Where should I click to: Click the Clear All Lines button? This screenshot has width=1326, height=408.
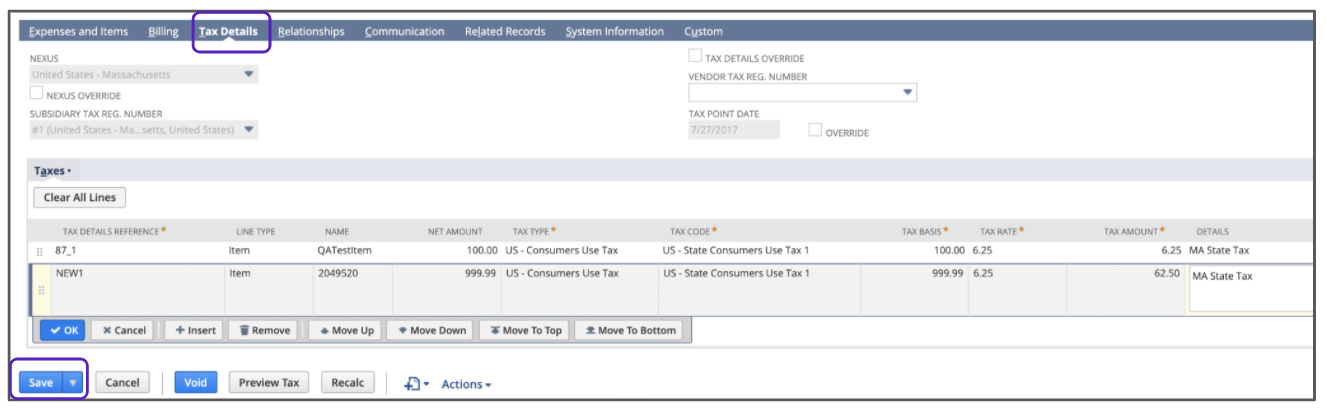tap(80, 197)
